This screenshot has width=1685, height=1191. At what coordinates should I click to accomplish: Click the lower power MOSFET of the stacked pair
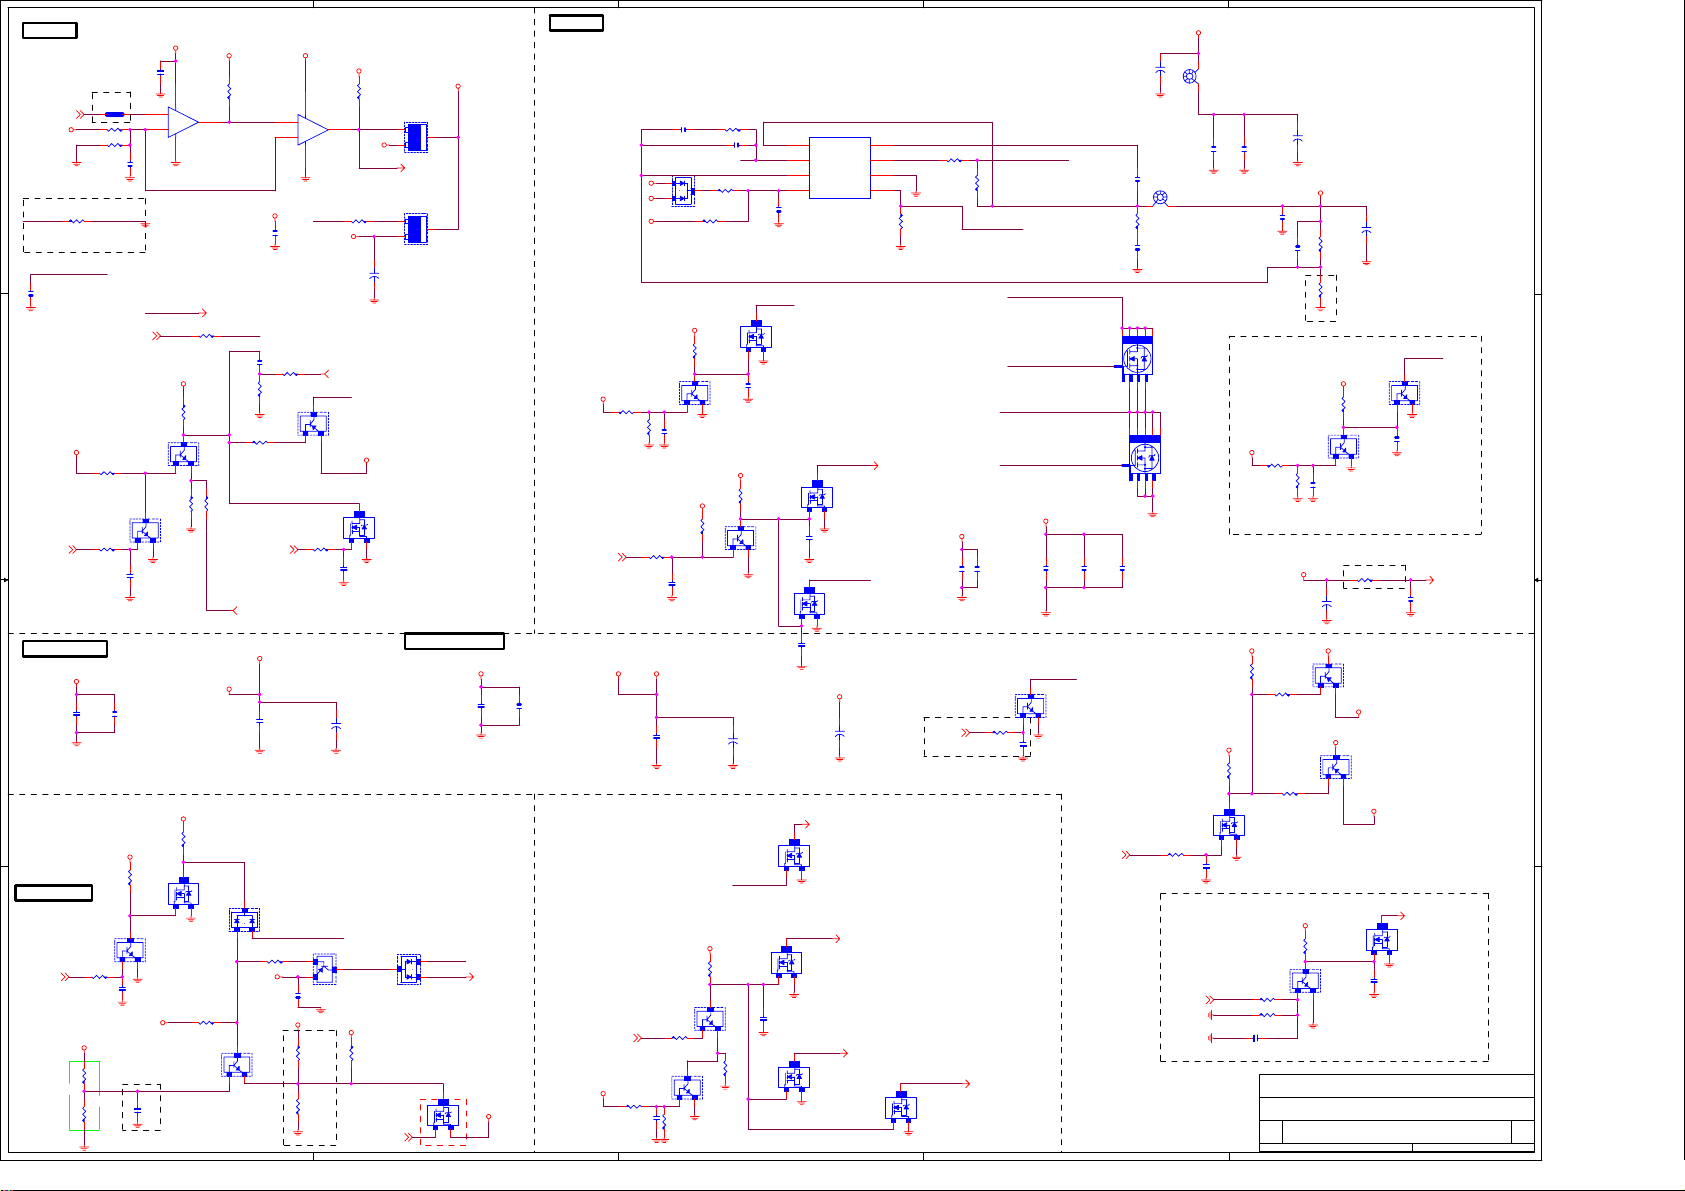[1144, 456]
